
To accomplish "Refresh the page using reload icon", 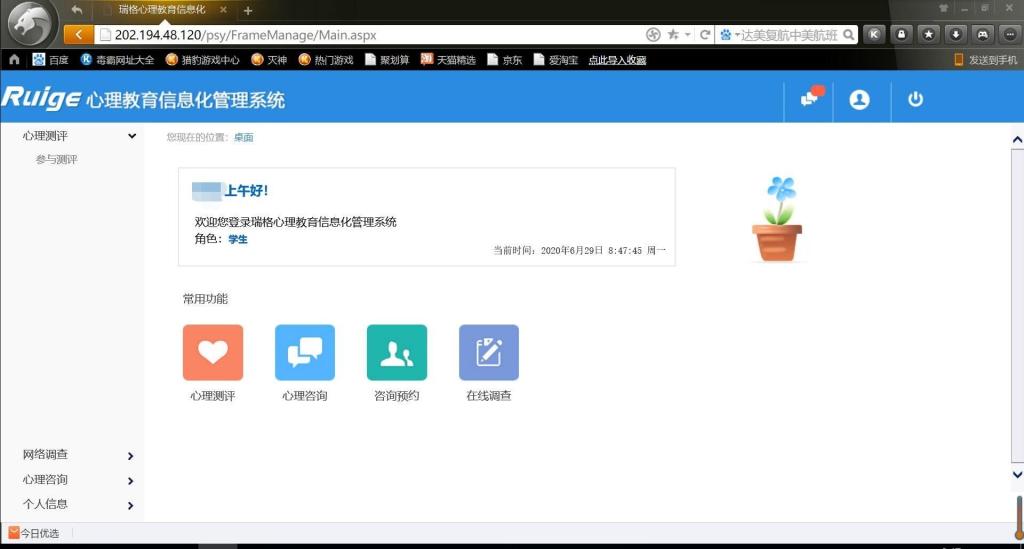I will (x=705, y=34).
